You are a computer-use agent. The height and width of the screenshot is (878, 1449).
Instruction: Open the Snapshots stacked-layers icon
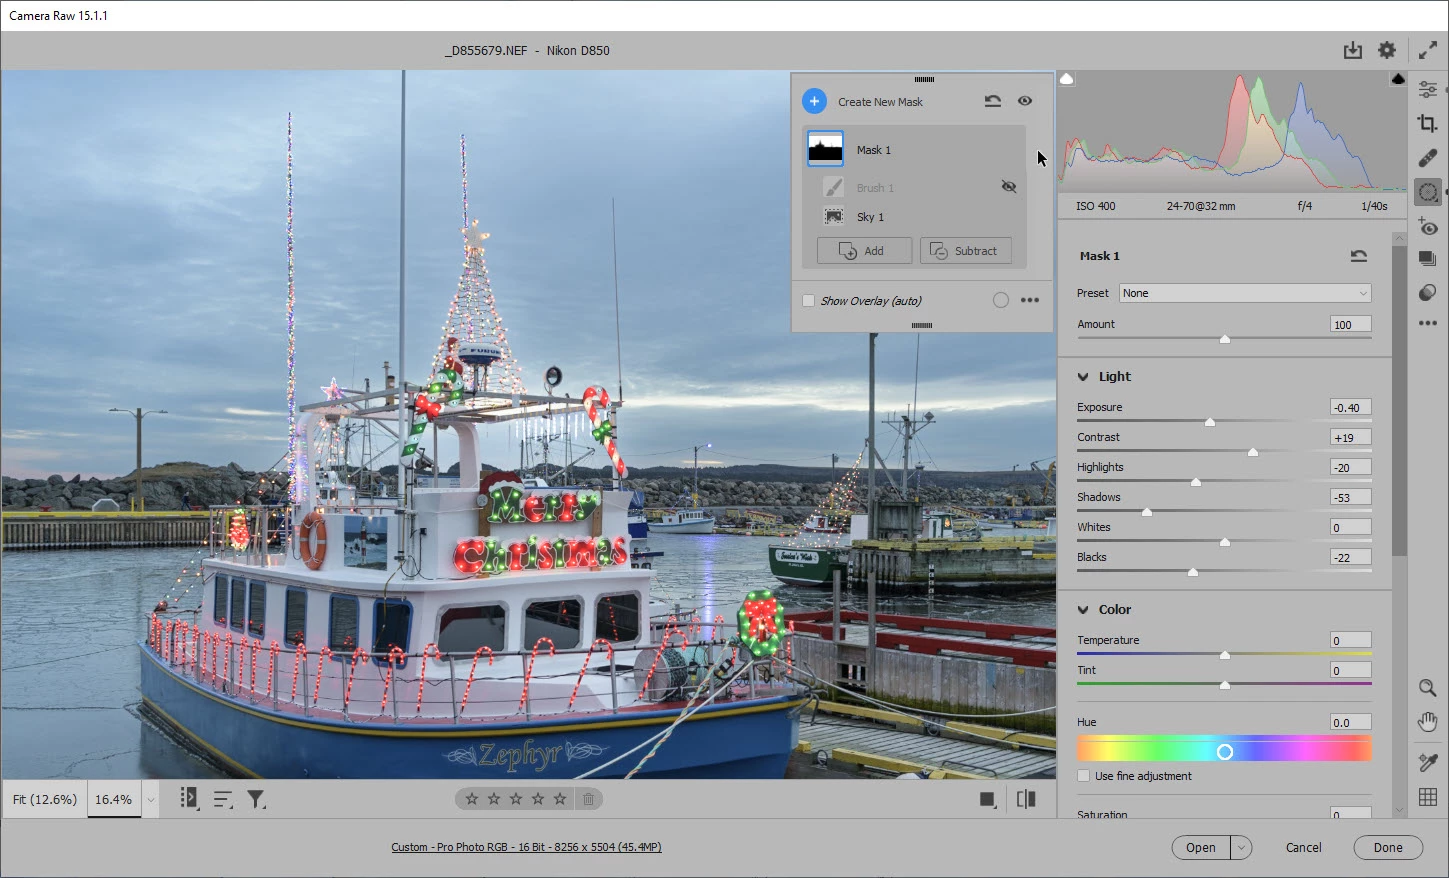tap(1427, 259)
